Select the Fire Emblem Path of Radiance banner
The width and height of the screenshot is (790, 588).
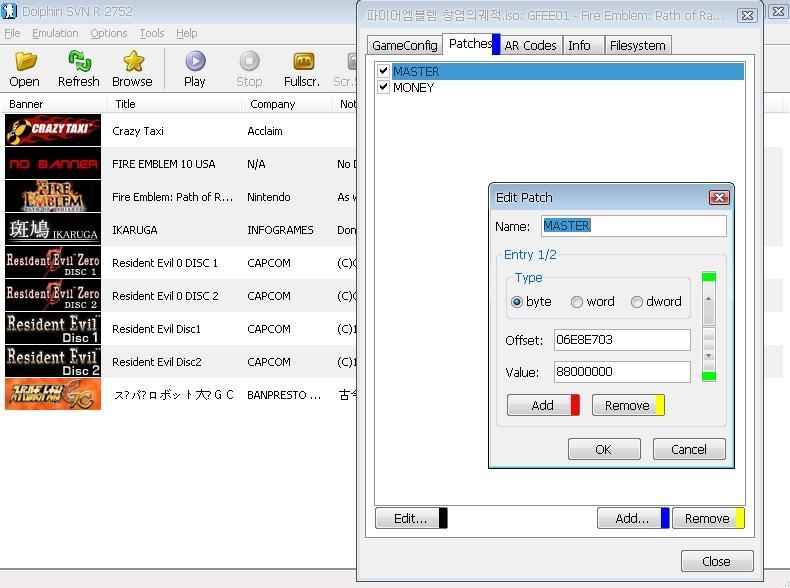53,197
